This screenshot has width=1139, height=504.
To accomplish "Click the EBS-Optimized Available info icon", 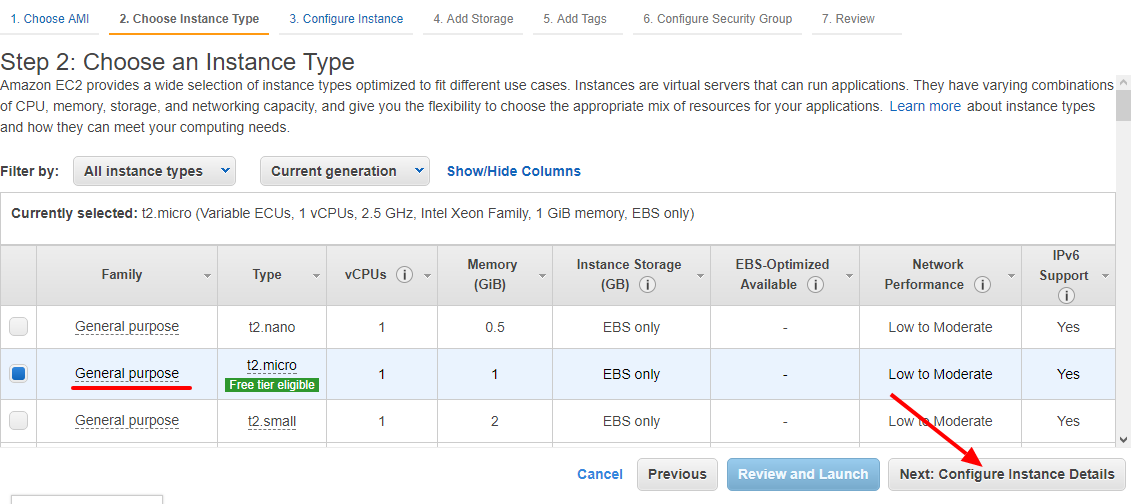I will pyautogui.click(x=816, y=285).
